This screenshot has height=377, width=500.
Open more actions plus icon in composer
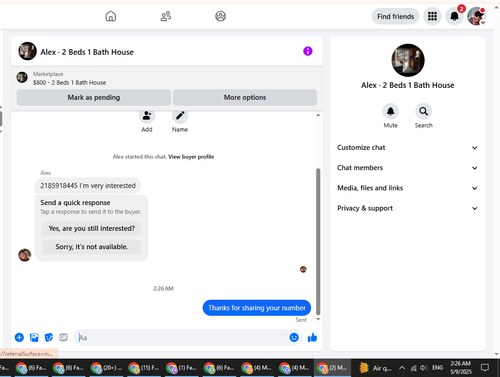19,338
